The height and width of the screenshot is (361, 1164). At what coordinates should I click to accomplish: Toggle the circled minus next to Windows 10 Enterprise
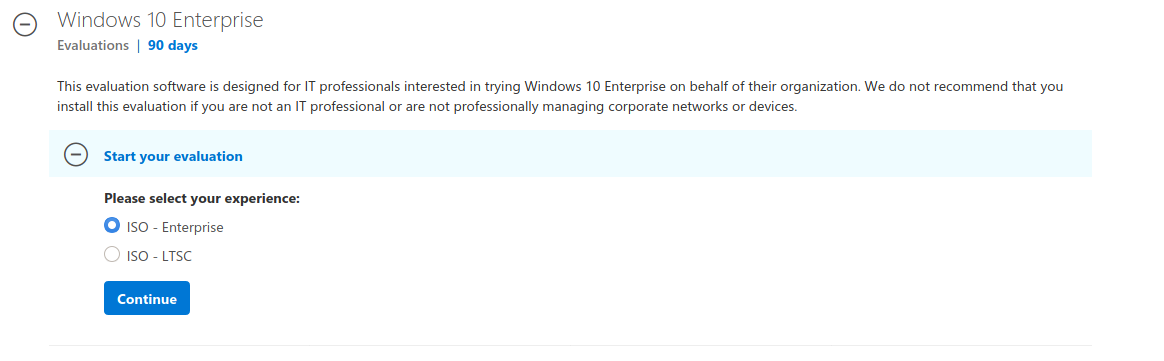(25, 25)
